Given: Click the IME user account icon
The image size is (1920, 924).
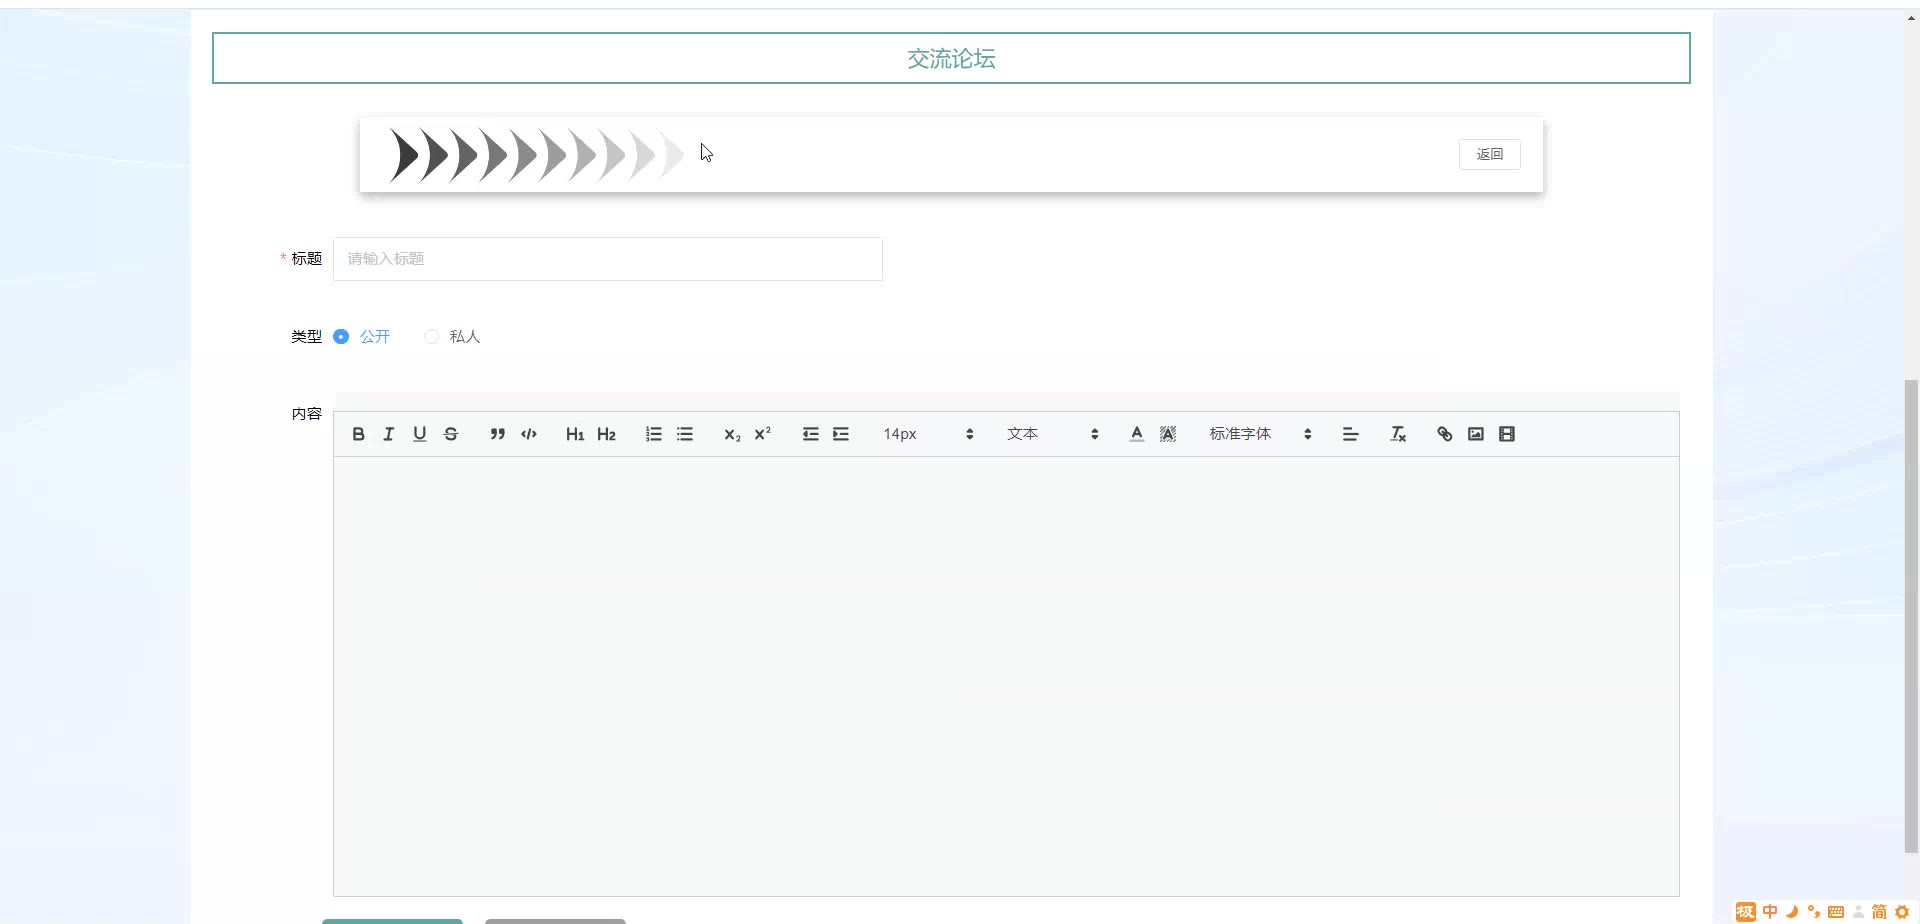Looking at the screenshot, I should [x=1858, y=912].
